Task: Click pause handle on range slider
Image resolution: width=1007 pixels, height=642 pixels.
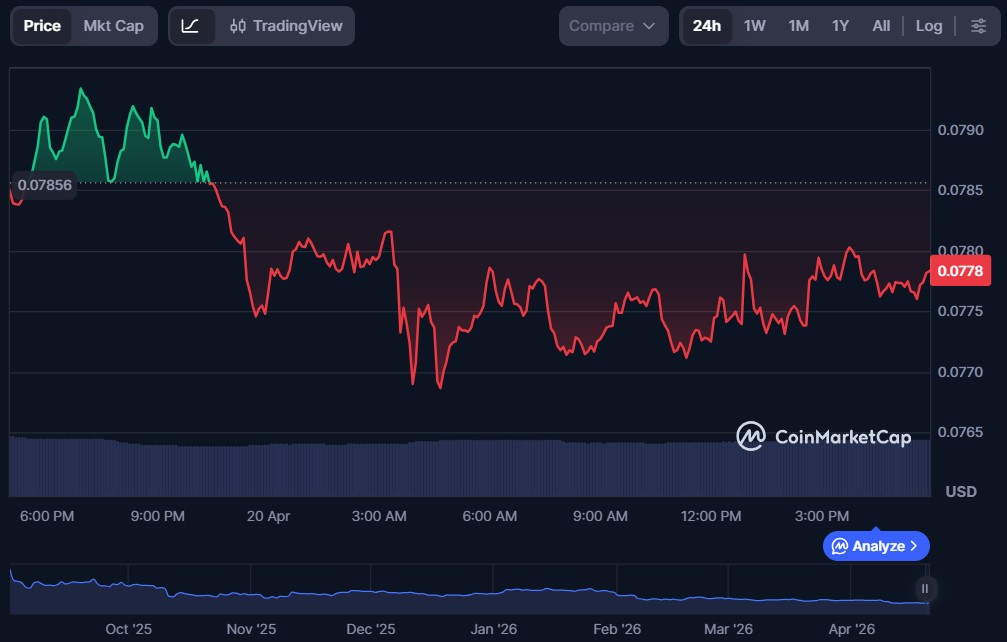Action: tap(925, 588)
